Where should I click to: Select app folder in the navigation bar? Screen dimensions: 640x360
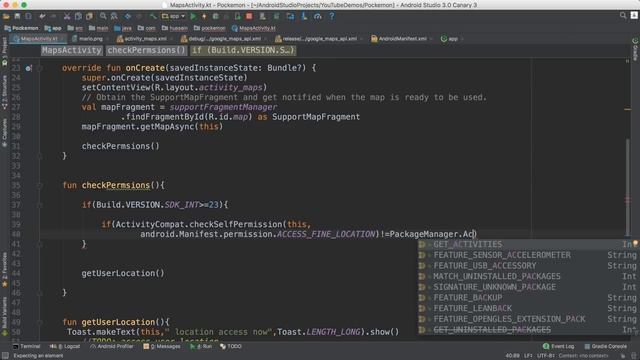(53, 28)
